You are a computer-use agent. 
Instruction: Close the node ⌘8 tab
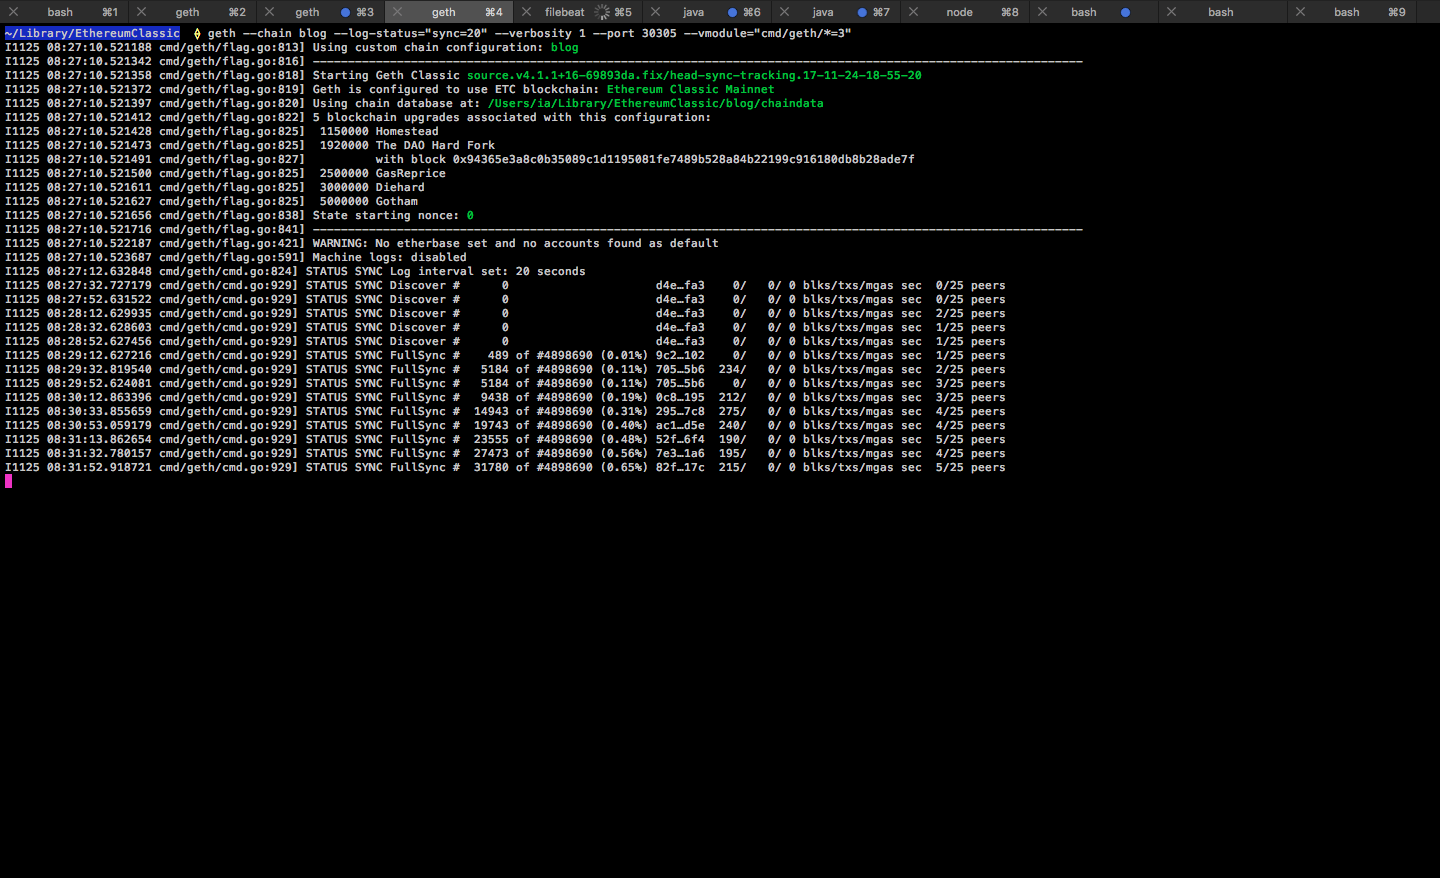click(913, 12)
